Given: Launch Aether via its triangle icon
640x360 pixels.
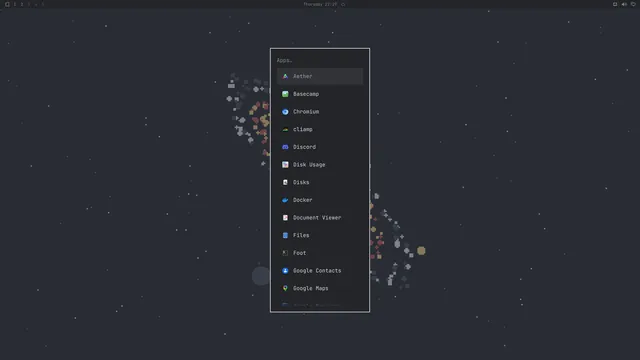Looking at the screenshot, I should pyautogui.click(x=285, y=76).
